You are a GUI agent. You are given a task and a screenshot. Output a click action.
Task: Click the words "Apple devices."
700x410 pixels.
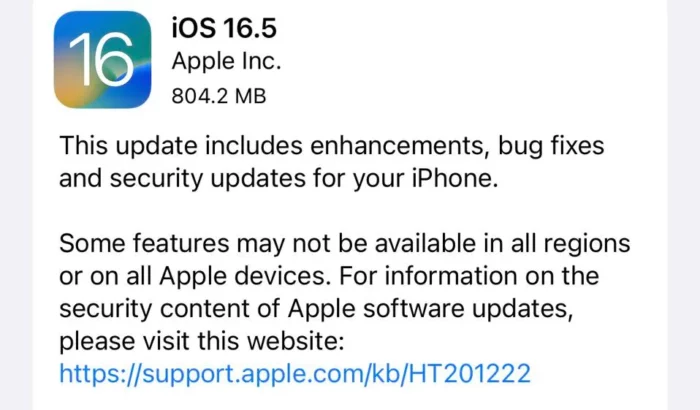coord(245,276)
